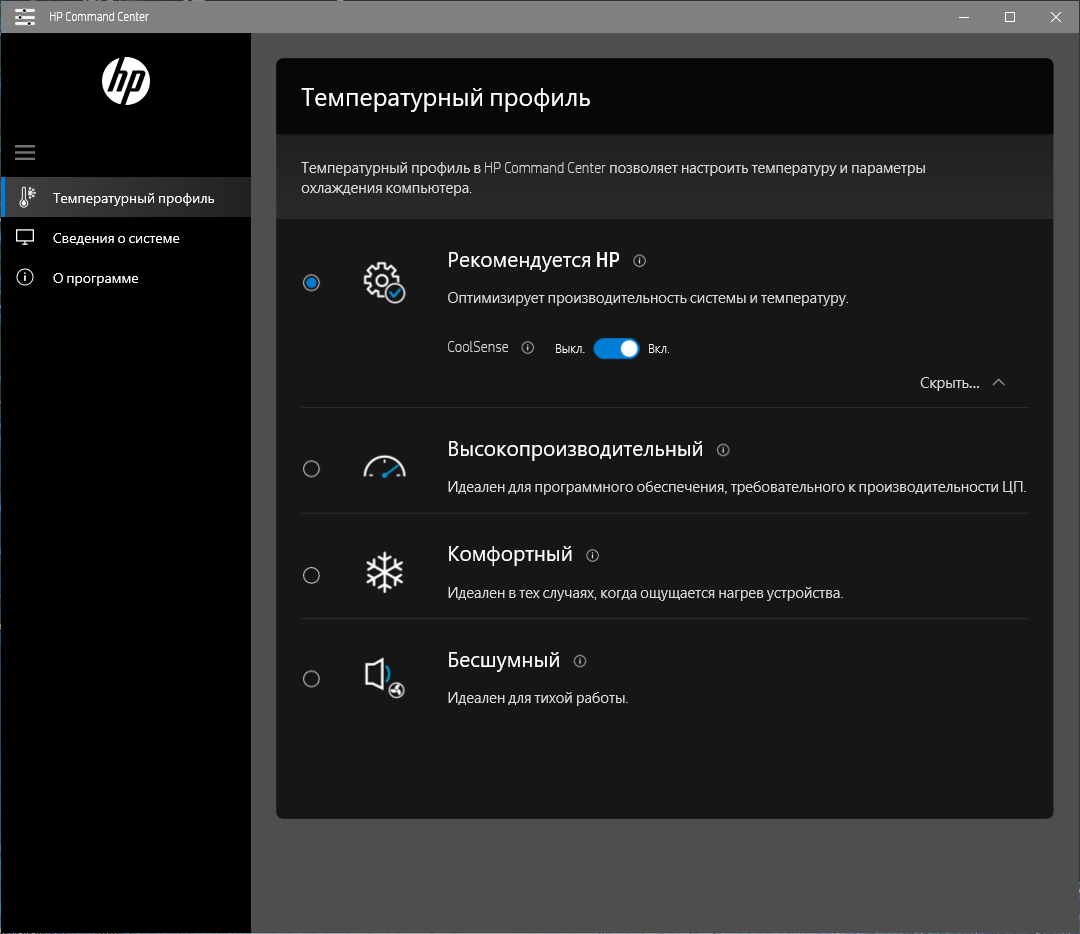Screen dimensions: 1080x934
Task: Select the Рекомендуется HP radio button
Action: coord(311,283)
